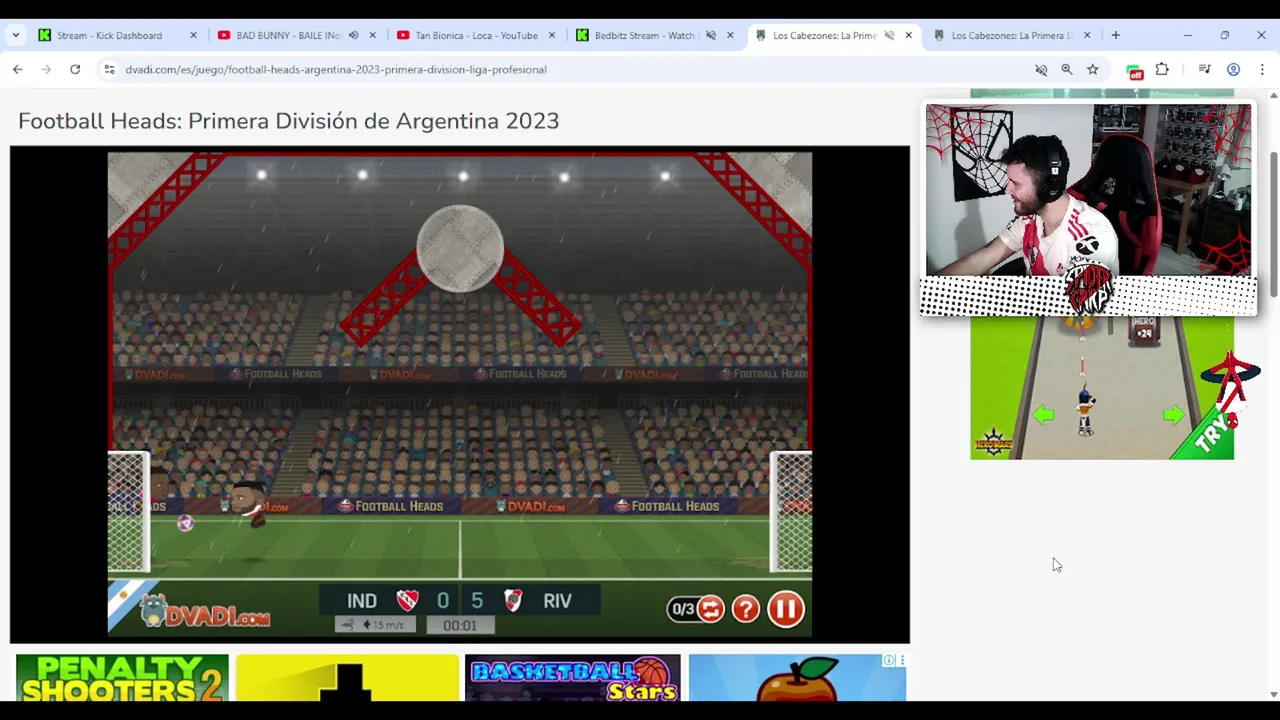Close the Bedbitz Stream tab
Screen dimensions: 1280x720
click(730, 35)
